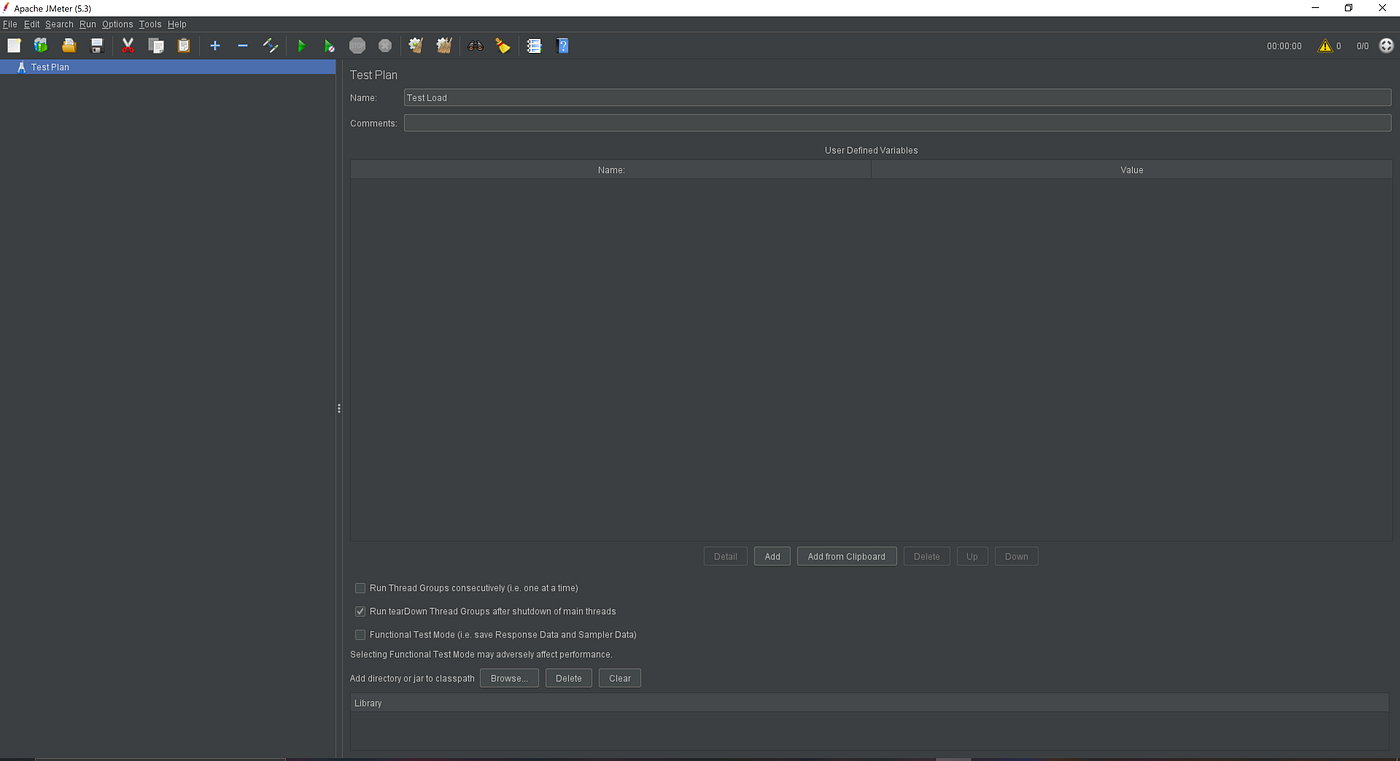Collapse all tree nodes with minus icon
1400x761 pixels.
242,46
